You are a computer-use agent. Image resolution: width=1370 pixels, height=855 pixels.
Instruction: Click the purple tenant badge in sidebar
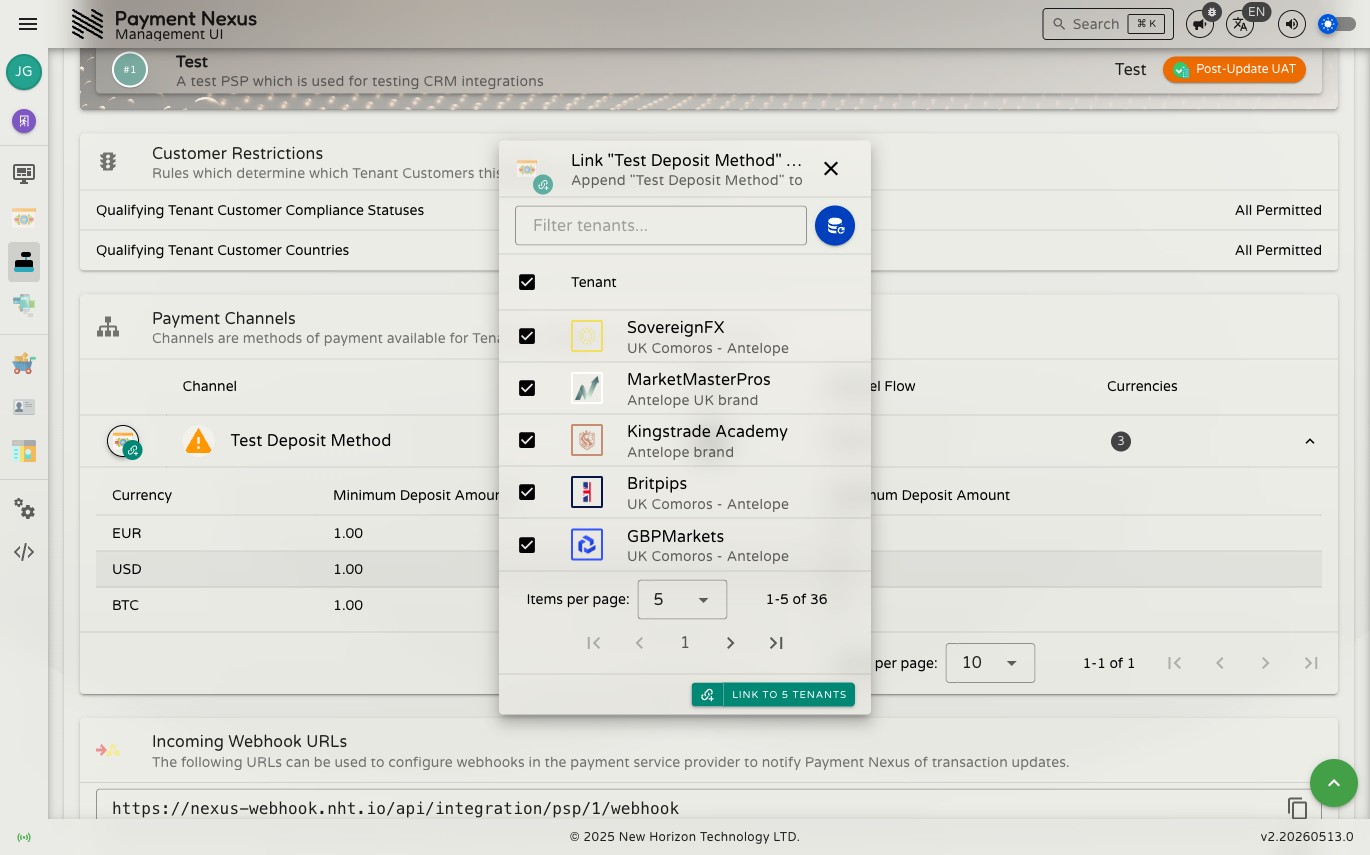coord(24,121)
